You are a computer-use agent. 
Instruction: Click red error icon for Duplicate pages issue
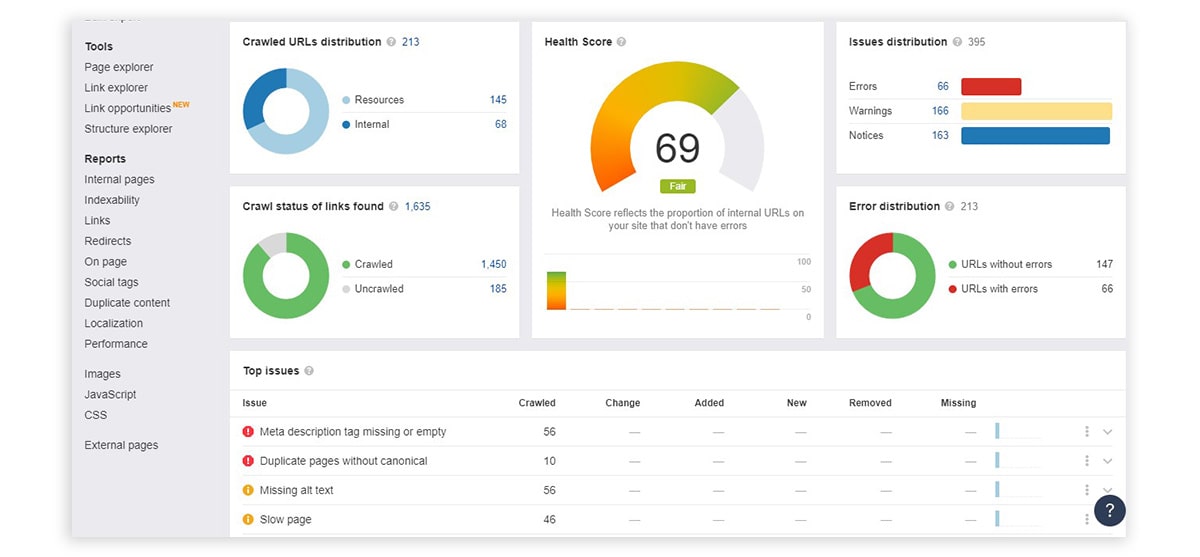(248, 461)
